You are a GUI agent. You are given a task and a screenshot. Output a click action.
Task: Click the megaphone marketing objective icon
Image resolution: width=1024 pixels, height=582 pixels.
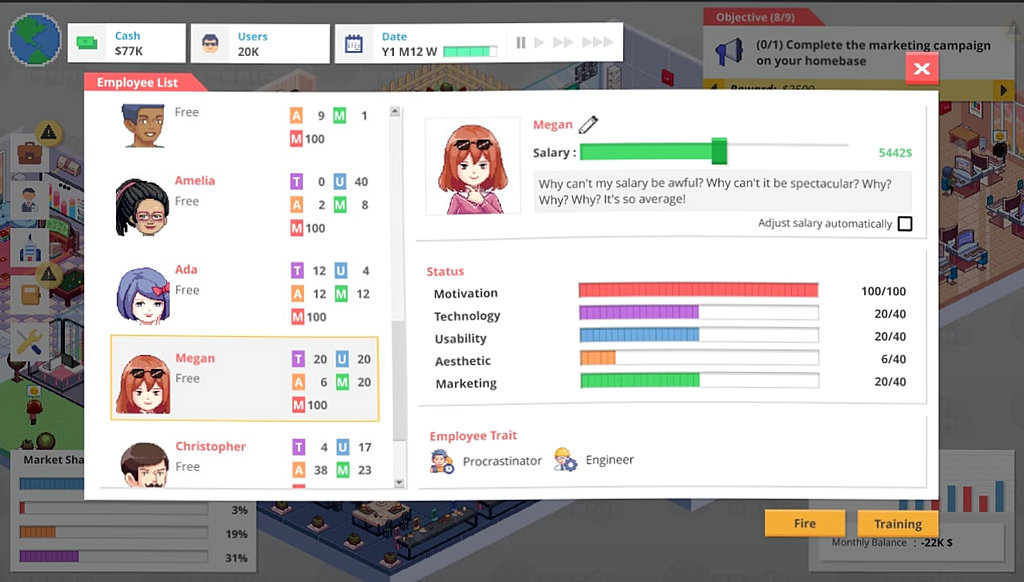pos(729,52)
